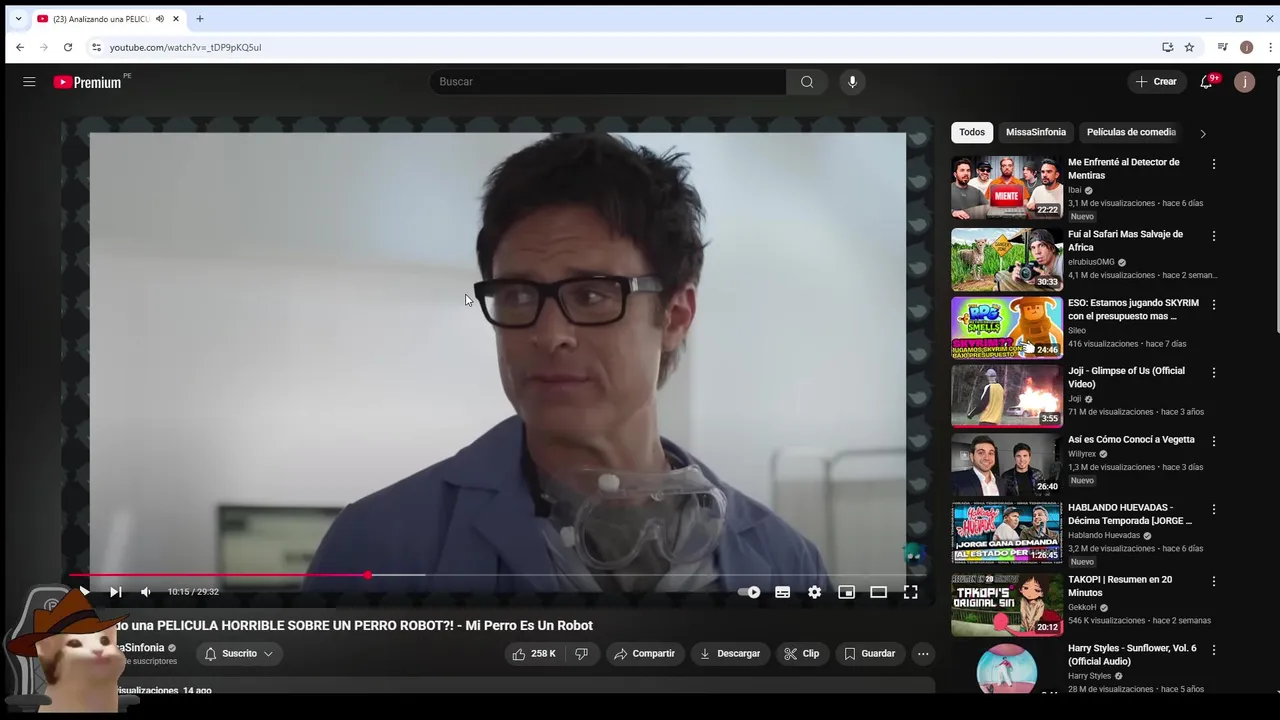Open the Suscrito notification dropdown
The height and width of the screenshot is (720, 1280).
point(239,654)
